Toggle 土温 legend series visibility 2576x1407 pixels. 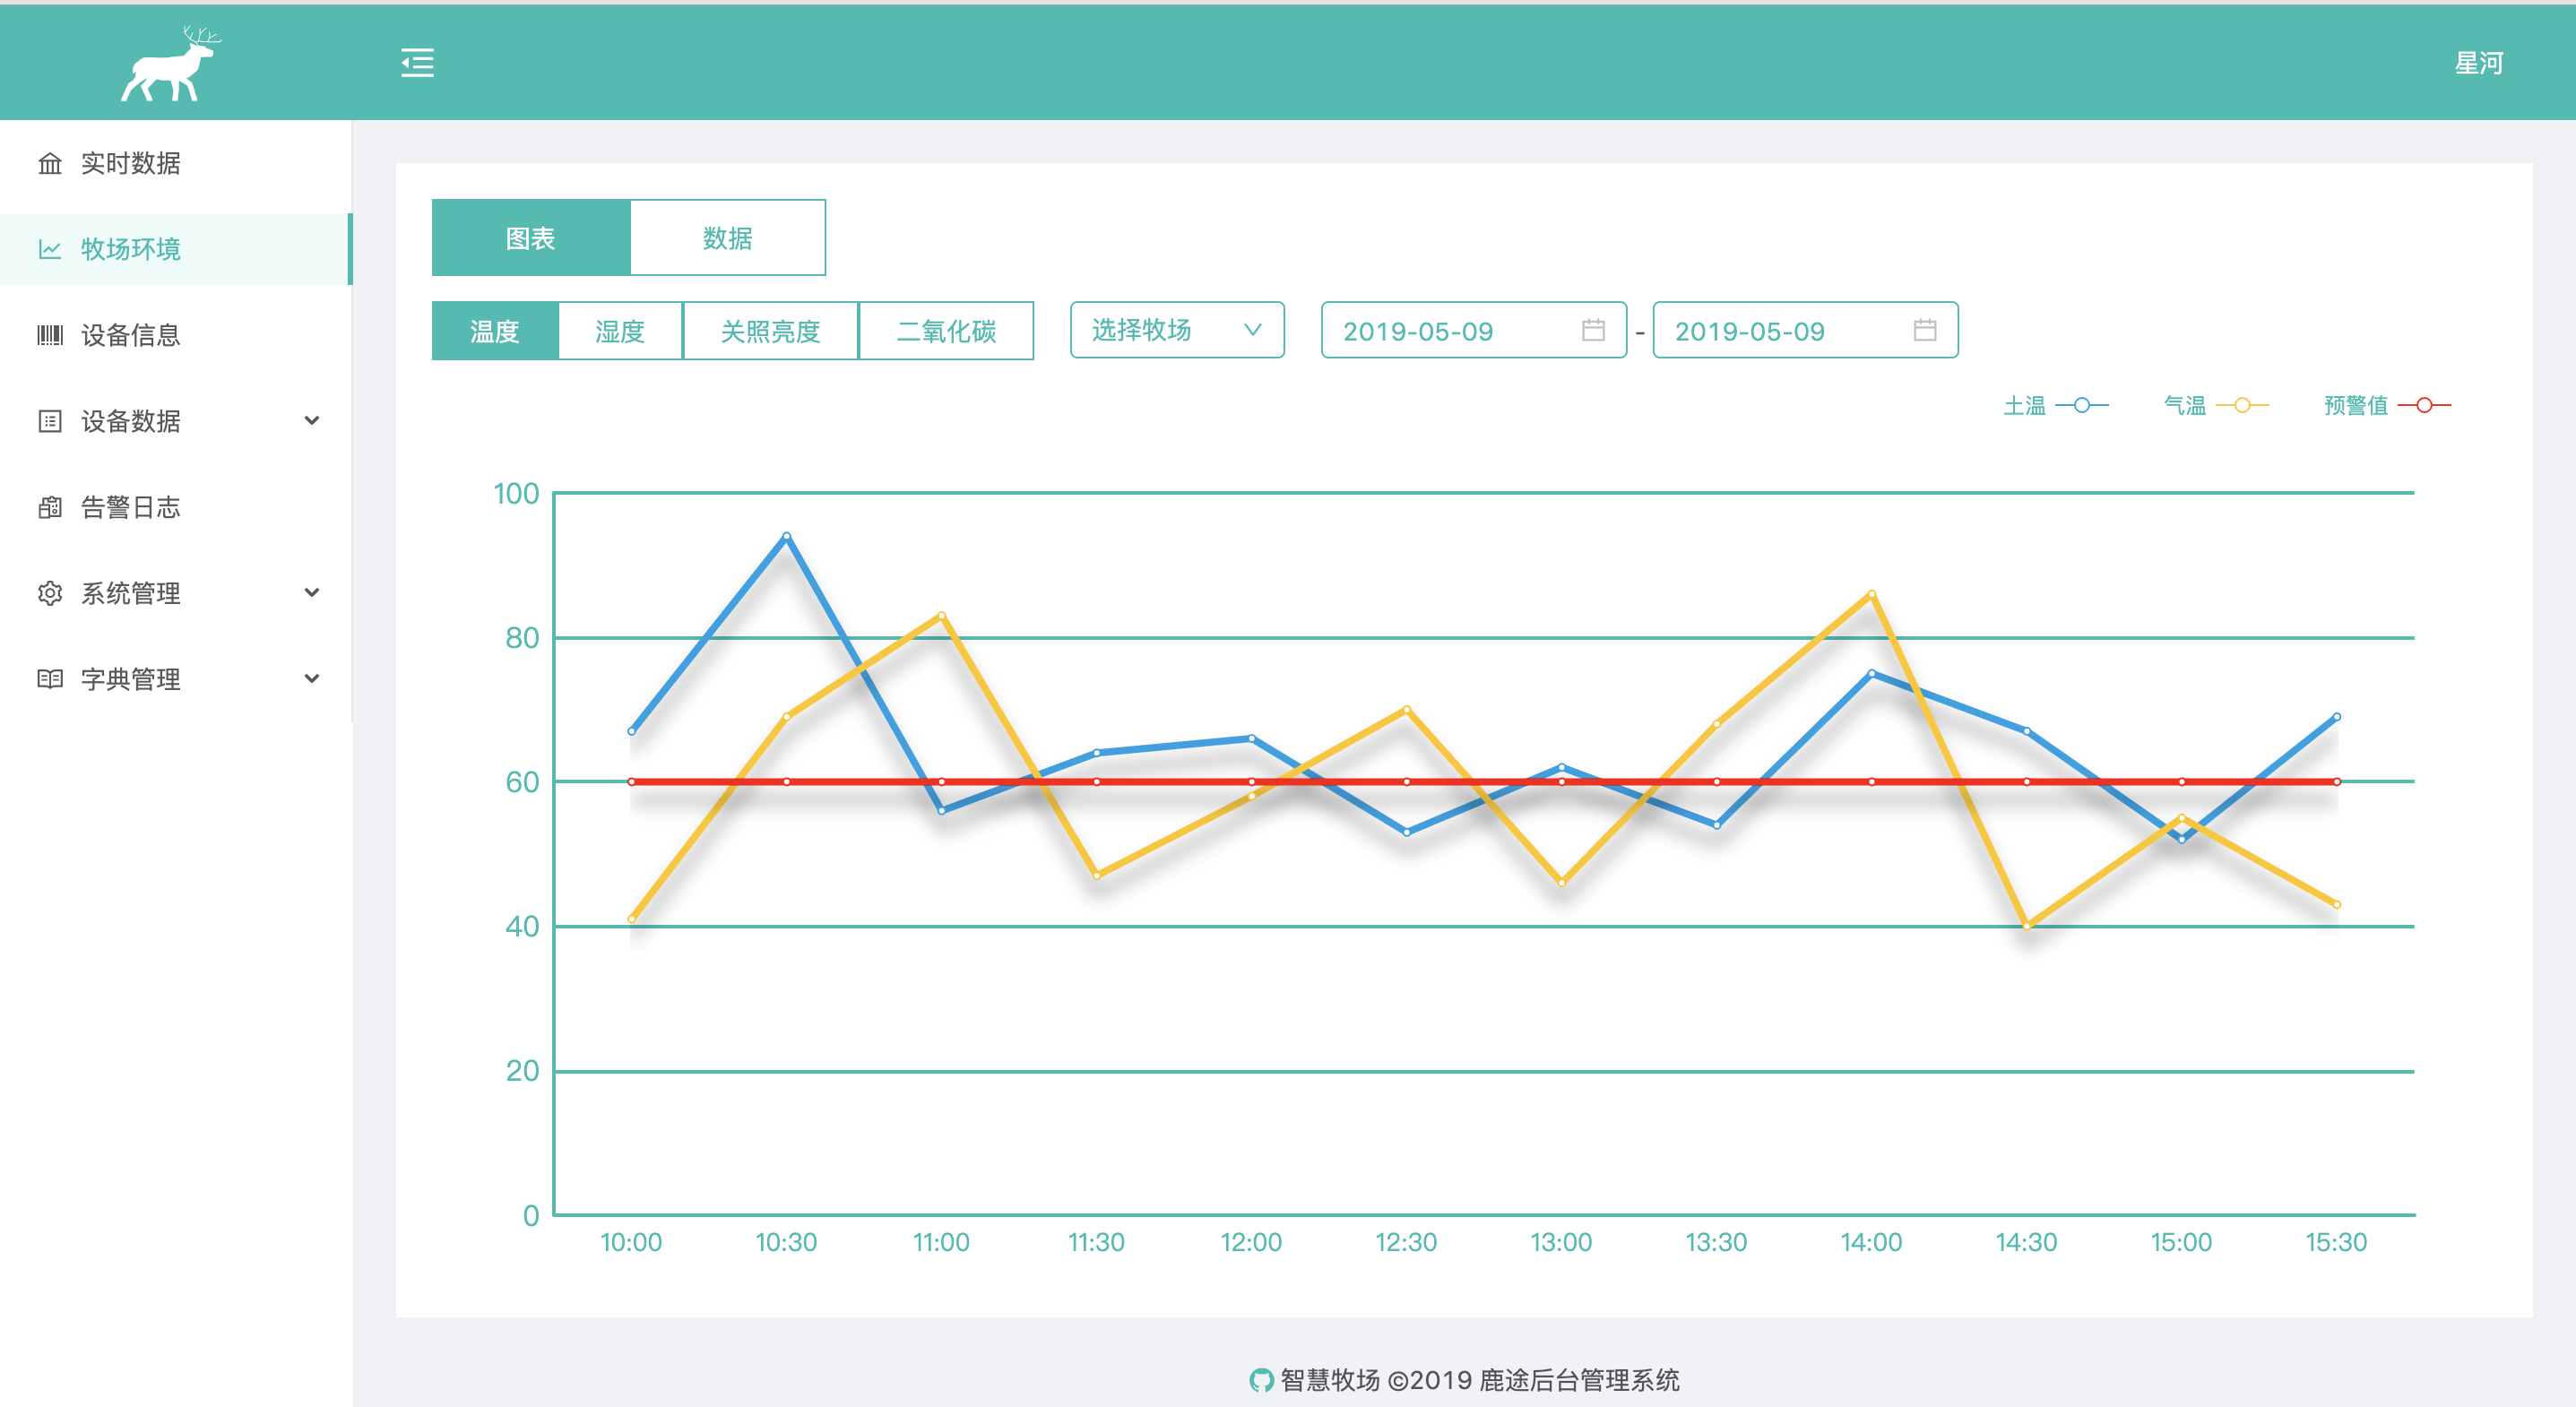point(2056,405)
